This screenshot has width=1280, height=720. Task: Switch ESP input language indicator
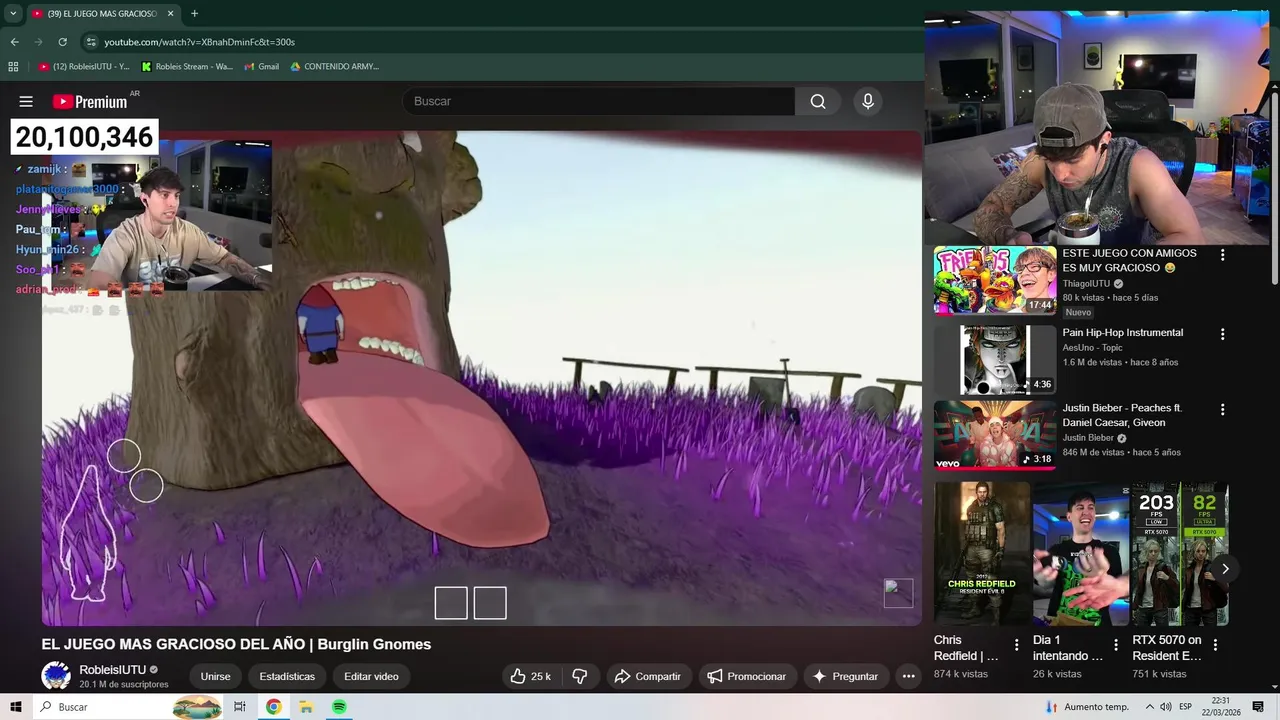tap(1185, 707)
